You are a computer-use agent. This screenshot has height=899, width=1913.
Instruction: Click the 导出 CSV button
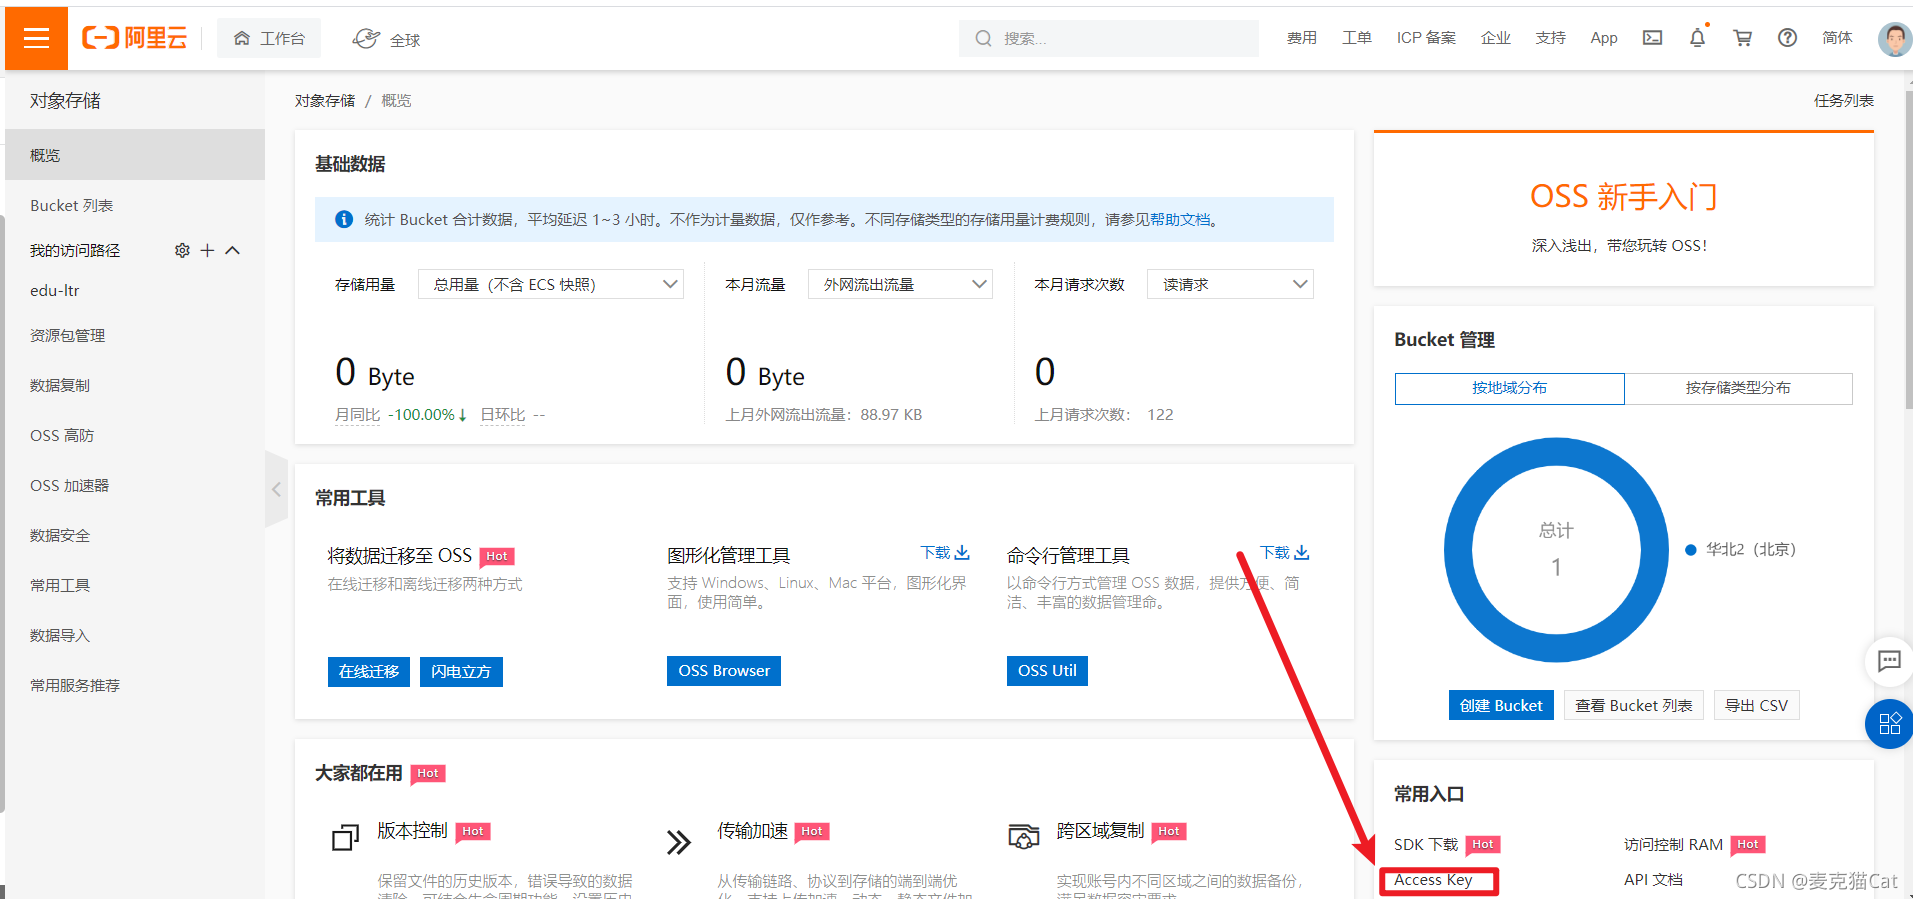pos(1756,705)
